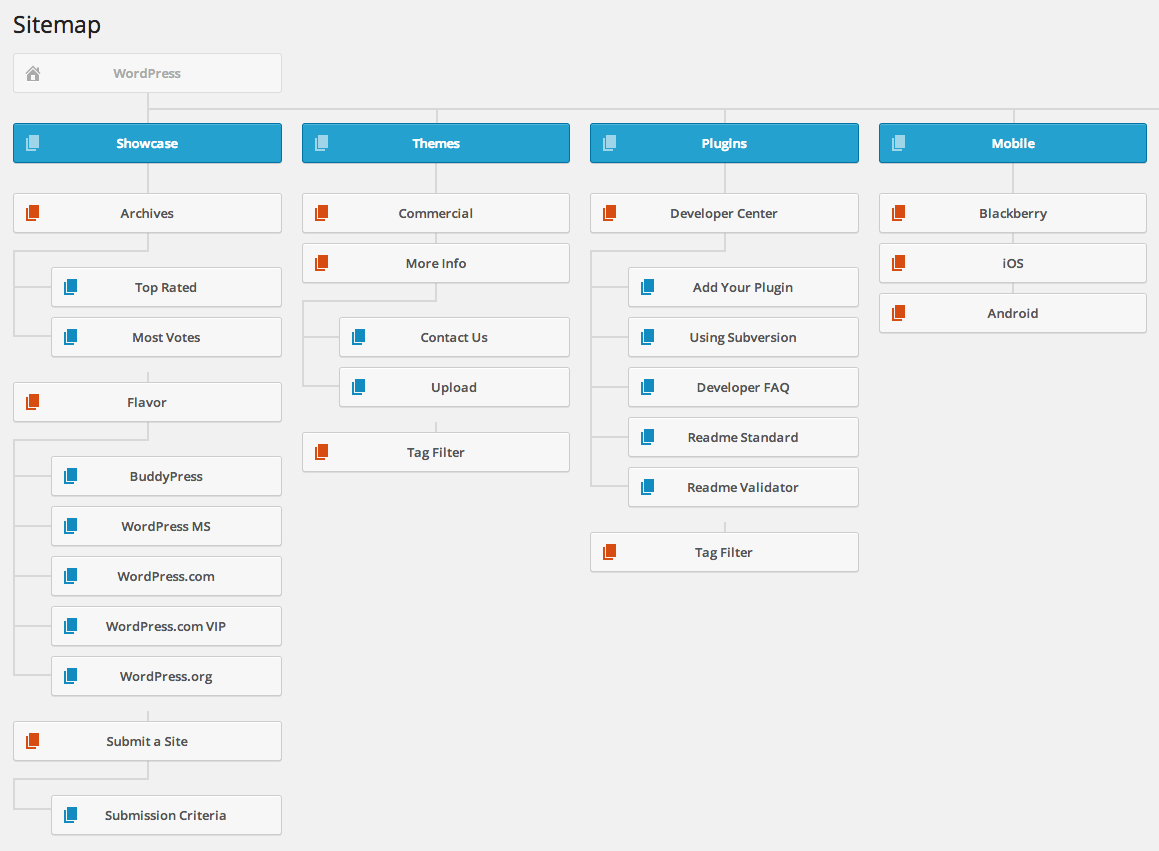Viewport: 1159px width, 851px height.
Task: Click the home icon beside WordPress
Action: click(x=33, y=73)
